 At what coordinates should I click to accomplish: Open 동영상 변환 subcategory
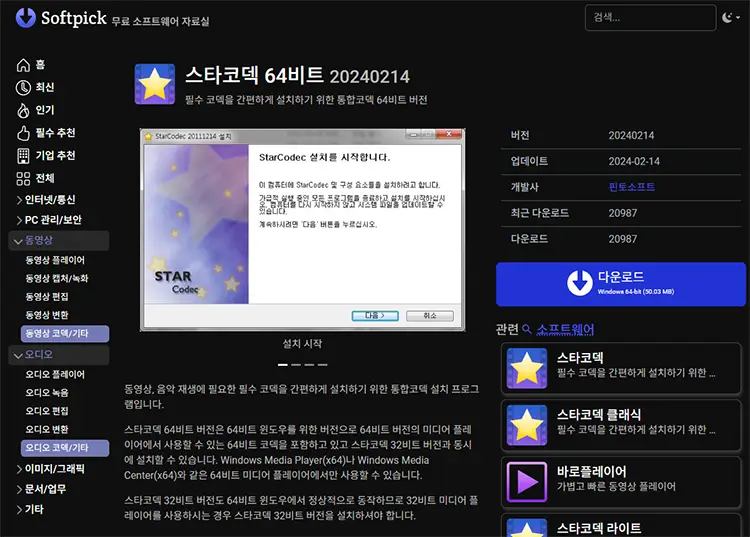(46, 315)
